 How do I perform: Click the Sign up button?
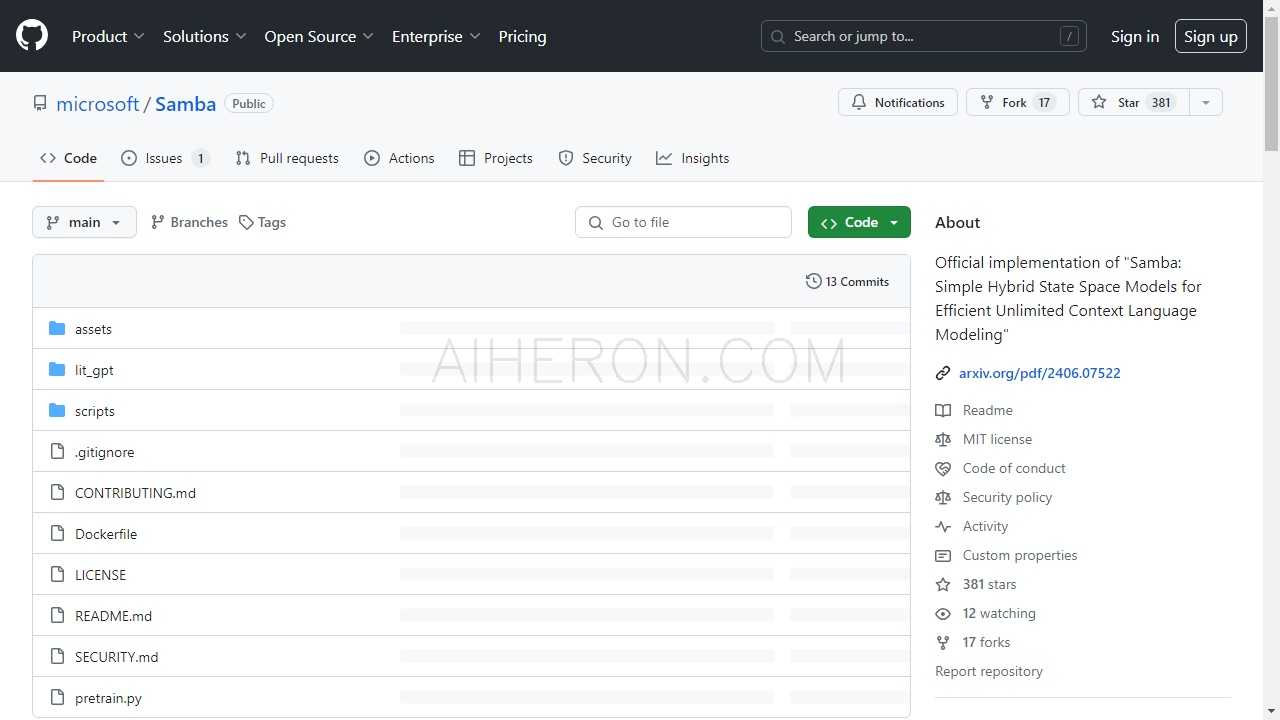(x=1211, y=36)
